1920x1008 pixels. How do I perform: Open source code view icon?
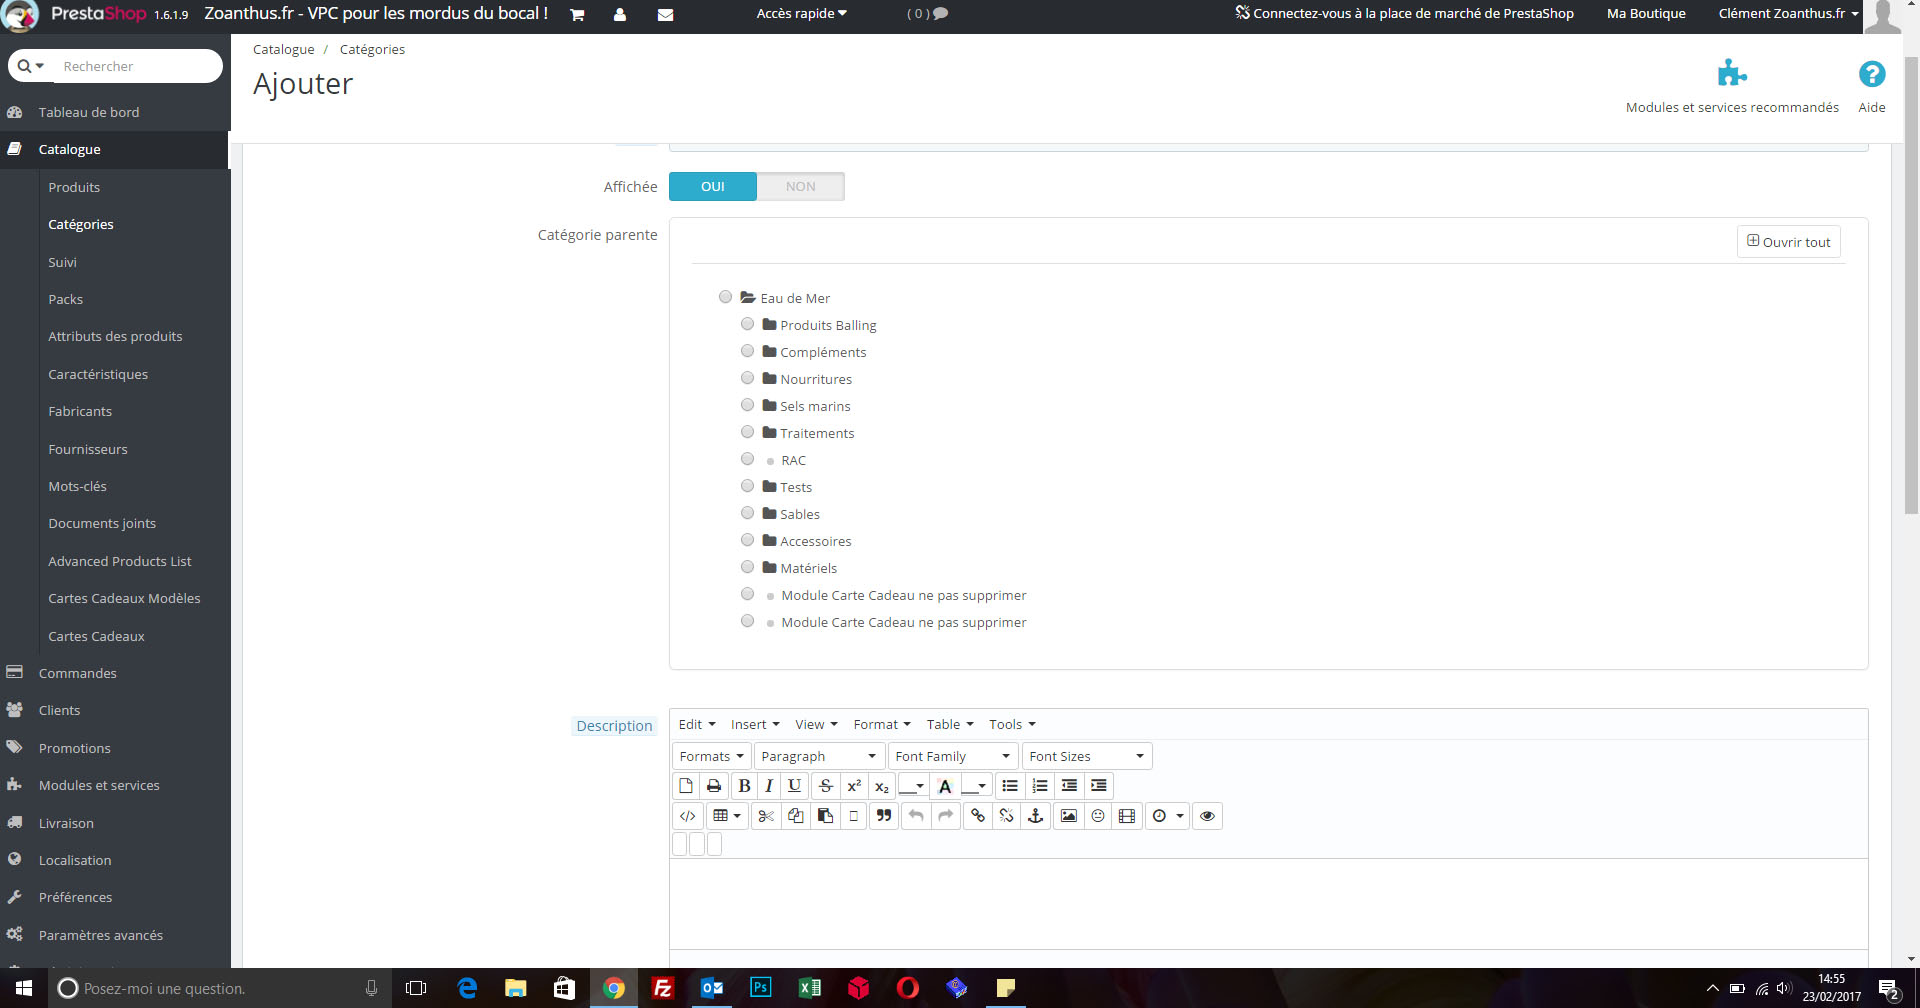click(687, 816)
